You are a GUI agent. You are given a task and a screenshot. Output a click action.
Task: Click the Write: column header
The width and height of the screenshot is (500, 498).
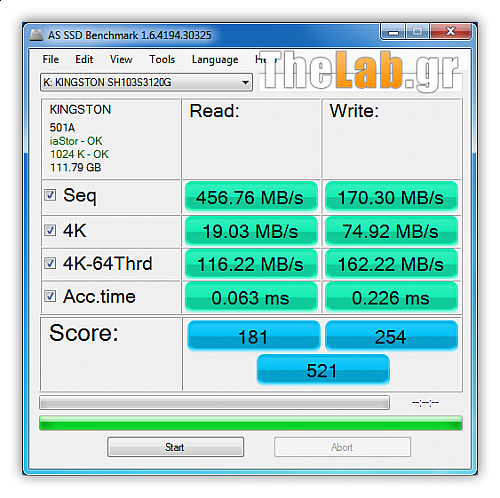pos(354,111)
